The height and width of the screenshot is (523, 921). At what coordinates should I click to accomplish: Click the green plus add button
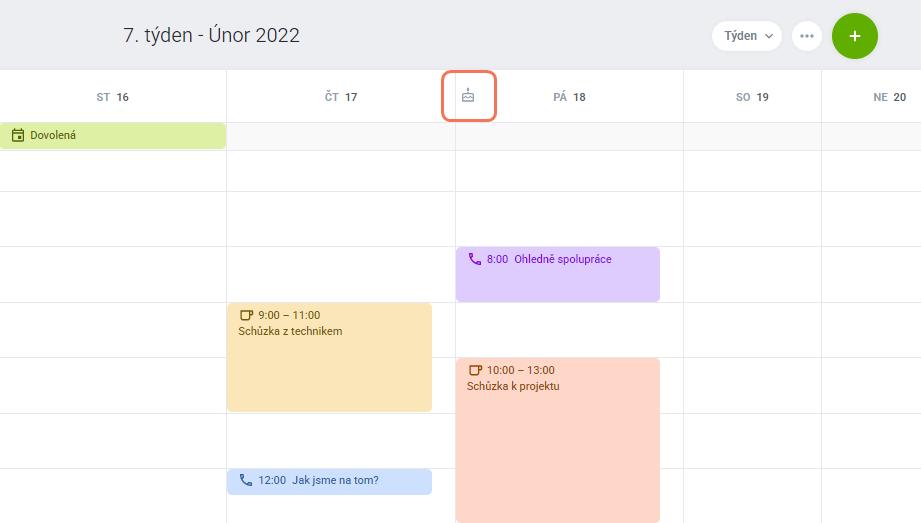coord(855,36)
